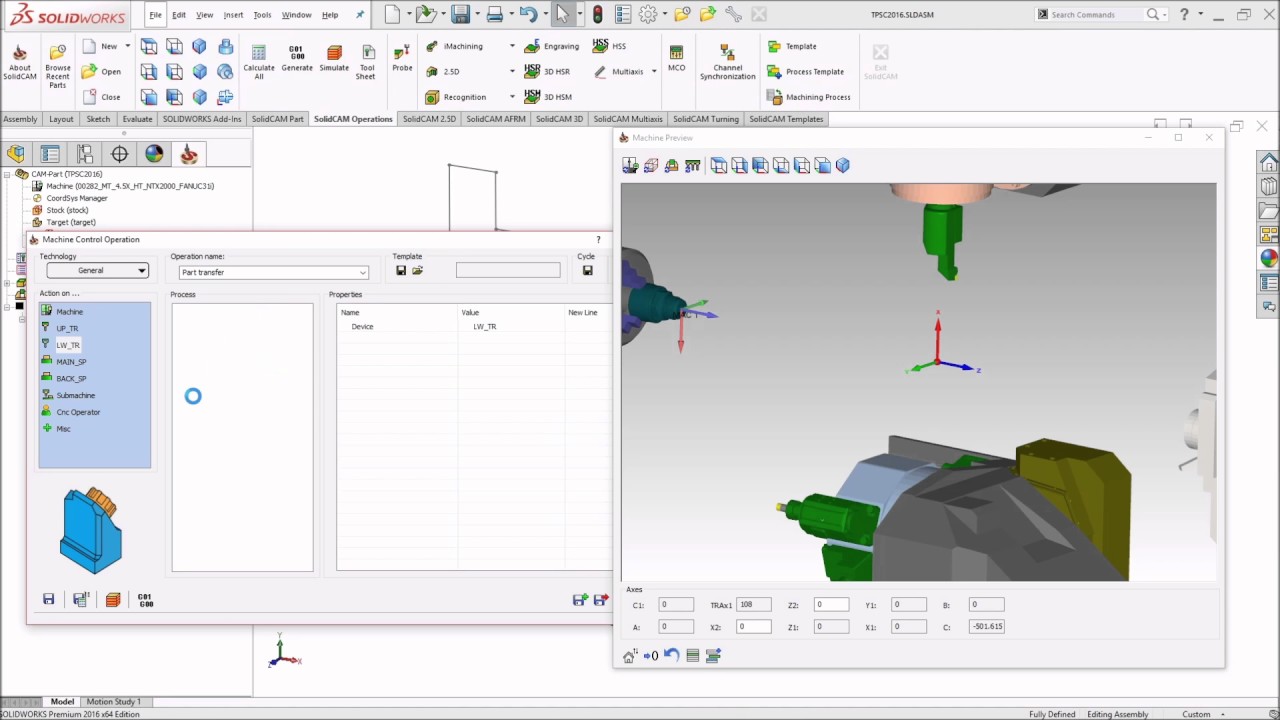This screenshot has height=720, width=1280.
Task: Switch to SolidCAM Turning tab
Action: click(706, 119)
